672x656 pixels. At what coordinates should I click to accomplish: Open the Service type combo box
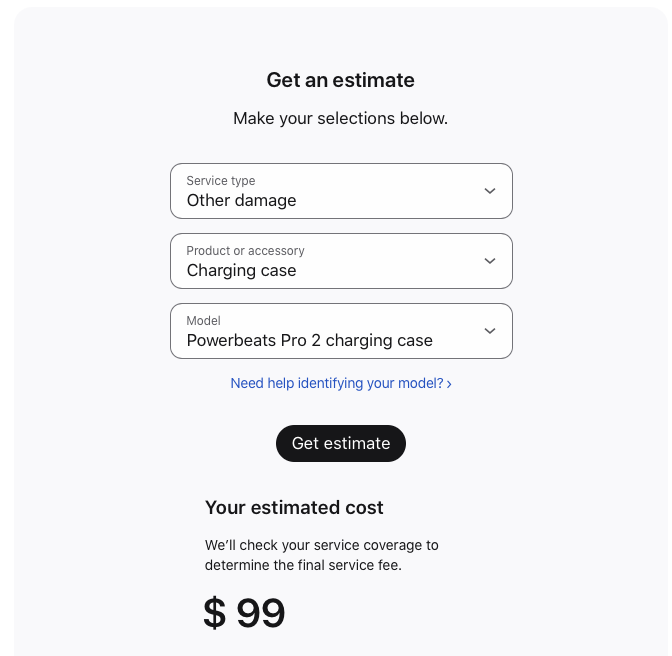coord(341,191)
